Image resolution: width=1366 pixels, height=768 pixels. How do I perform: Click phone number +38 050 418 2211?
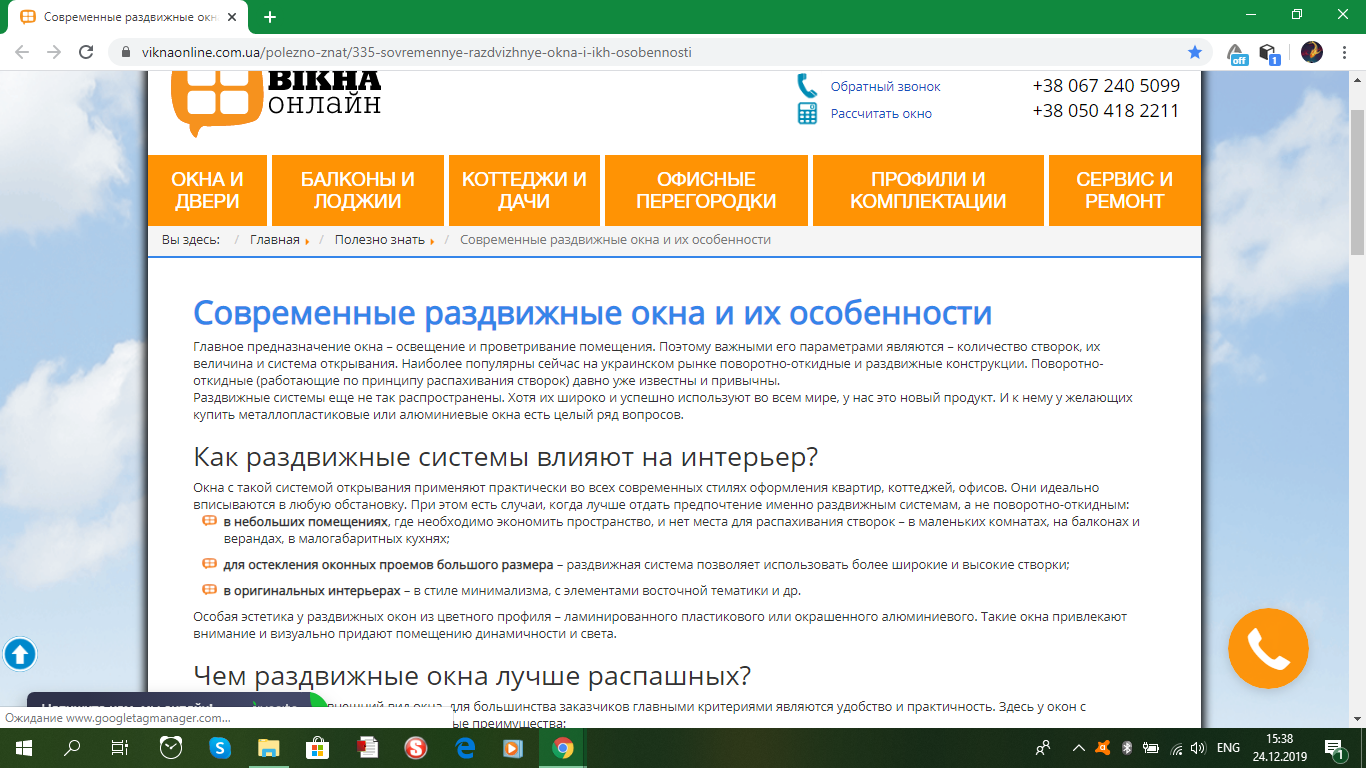tap(1106, 111)
